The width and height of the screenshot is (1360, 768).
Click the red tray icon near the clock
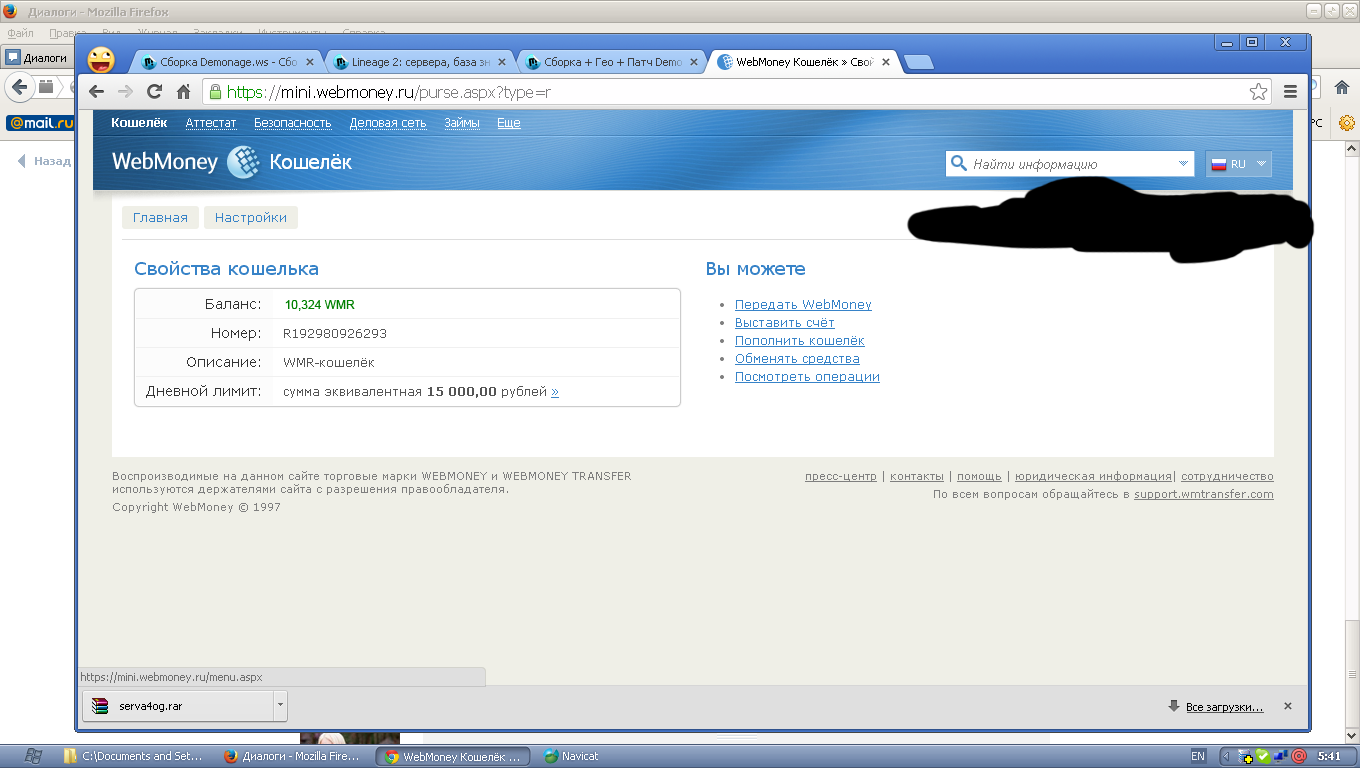[x=1299, y=756]
